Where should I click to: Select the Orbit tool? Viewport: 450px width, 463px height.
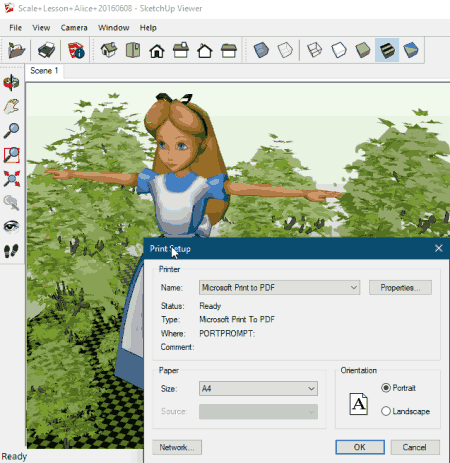point(11,82)
